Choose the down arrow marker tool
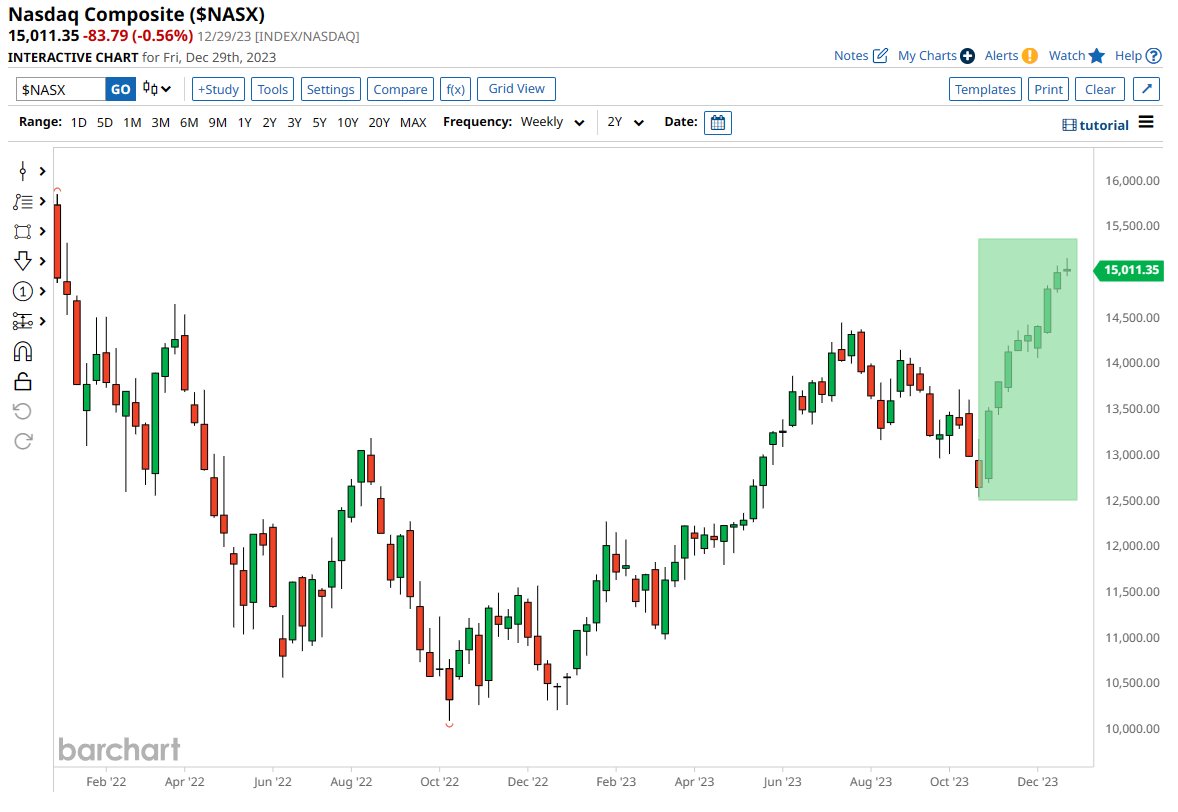This screenshot has width=1178, height=812. [x=23, y=261]
